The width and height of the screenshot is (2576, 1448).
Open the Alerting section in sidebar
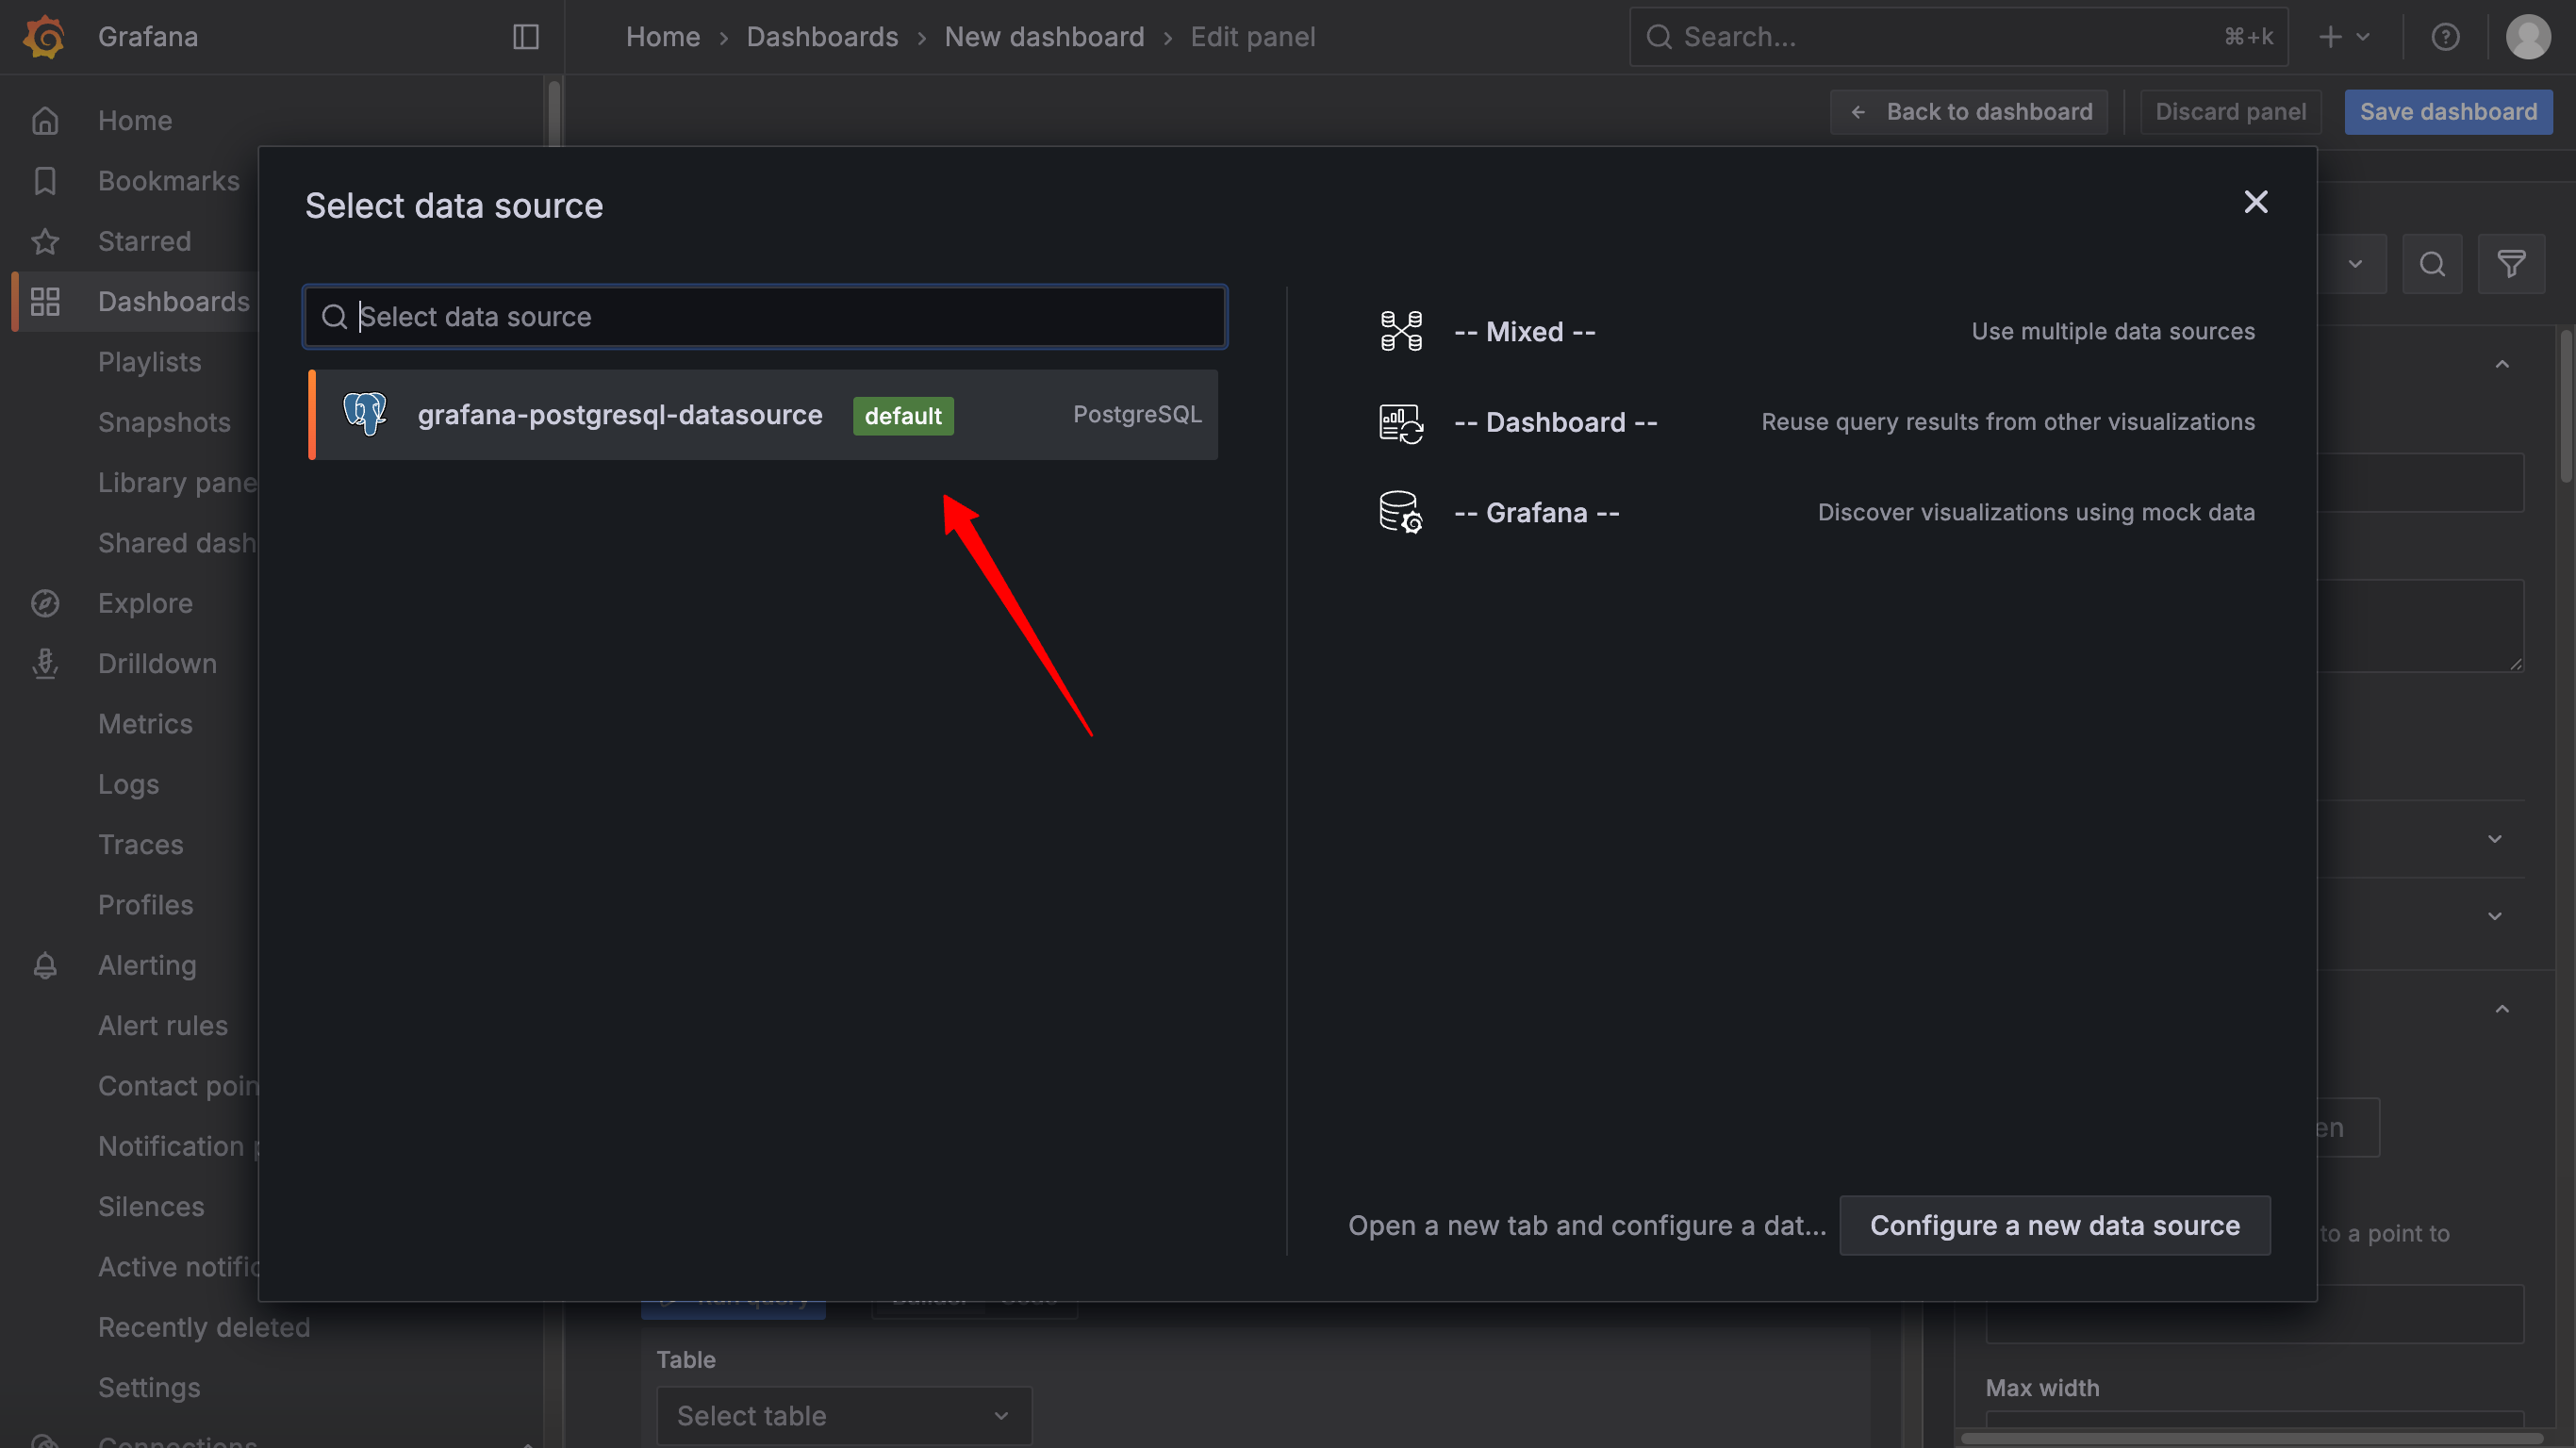pyautogui.click(x=147, y=965)
